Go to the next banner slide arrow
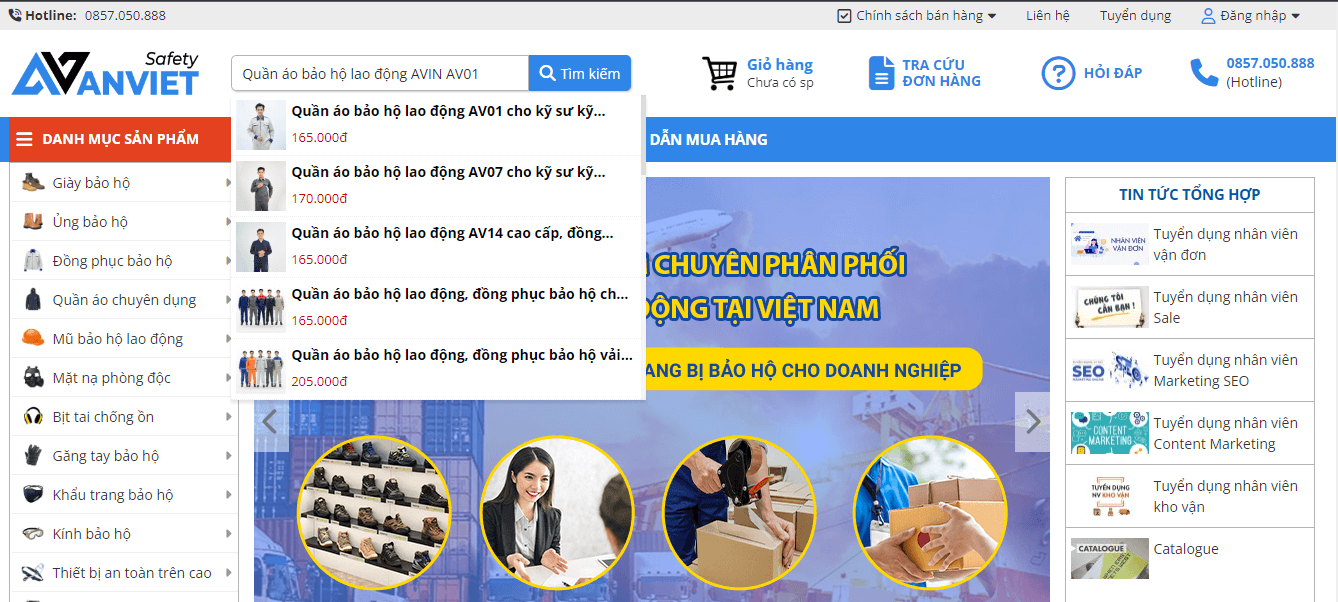This screenshot has width=1338, height=602. click(x=1032, y=421)
